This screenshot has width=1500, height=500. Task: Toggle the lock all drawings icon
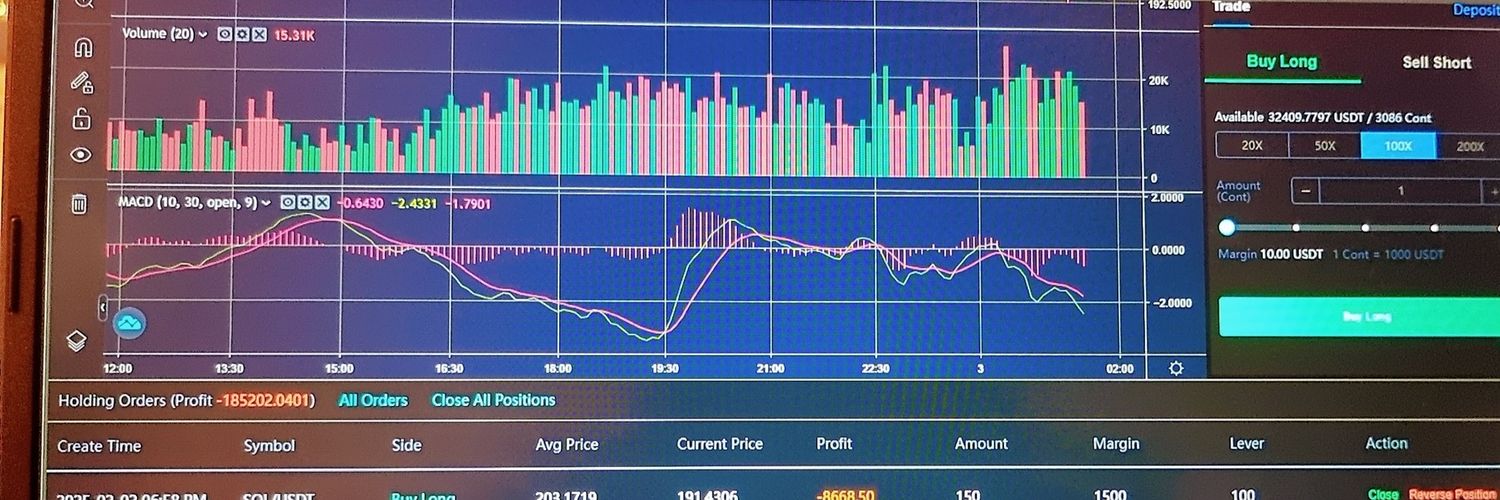coord(81,118)
